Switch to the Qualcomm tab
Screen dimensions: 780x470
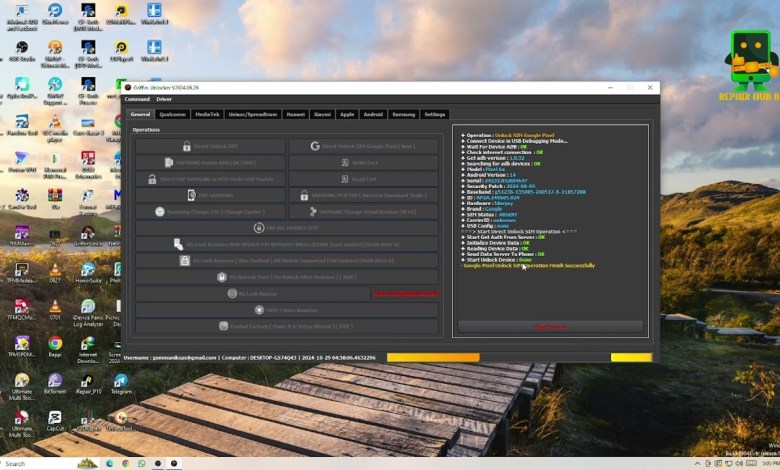(173, 114)
